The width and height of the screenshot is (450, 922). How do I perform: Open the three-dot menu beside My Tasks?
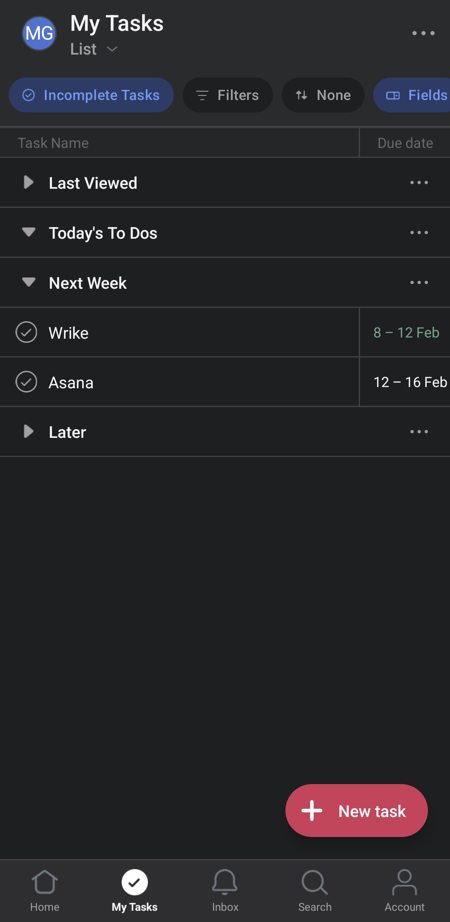coord(424,33)
